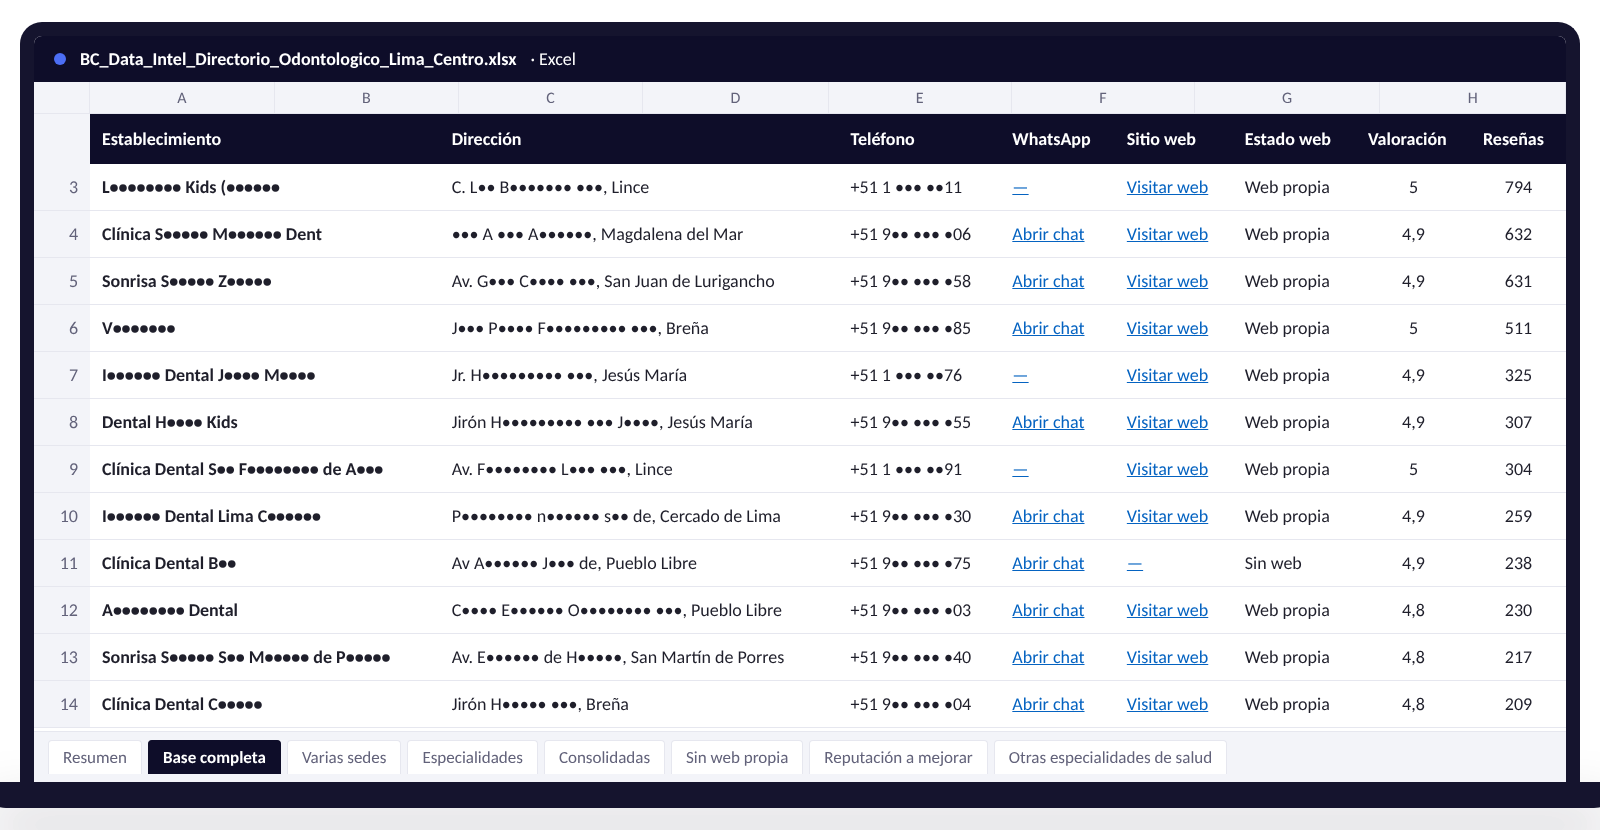Open Abrir chat for Dental Kids row 8

(x=1048, y=422)
